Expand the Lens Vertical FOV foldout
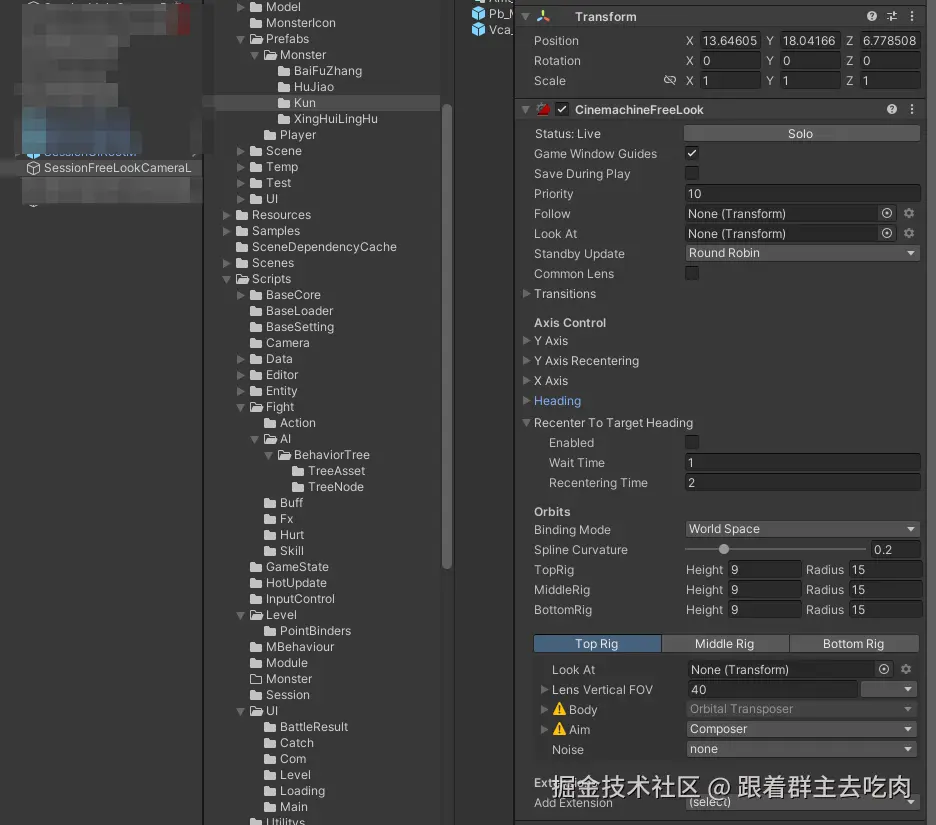 tap(544, 689)
